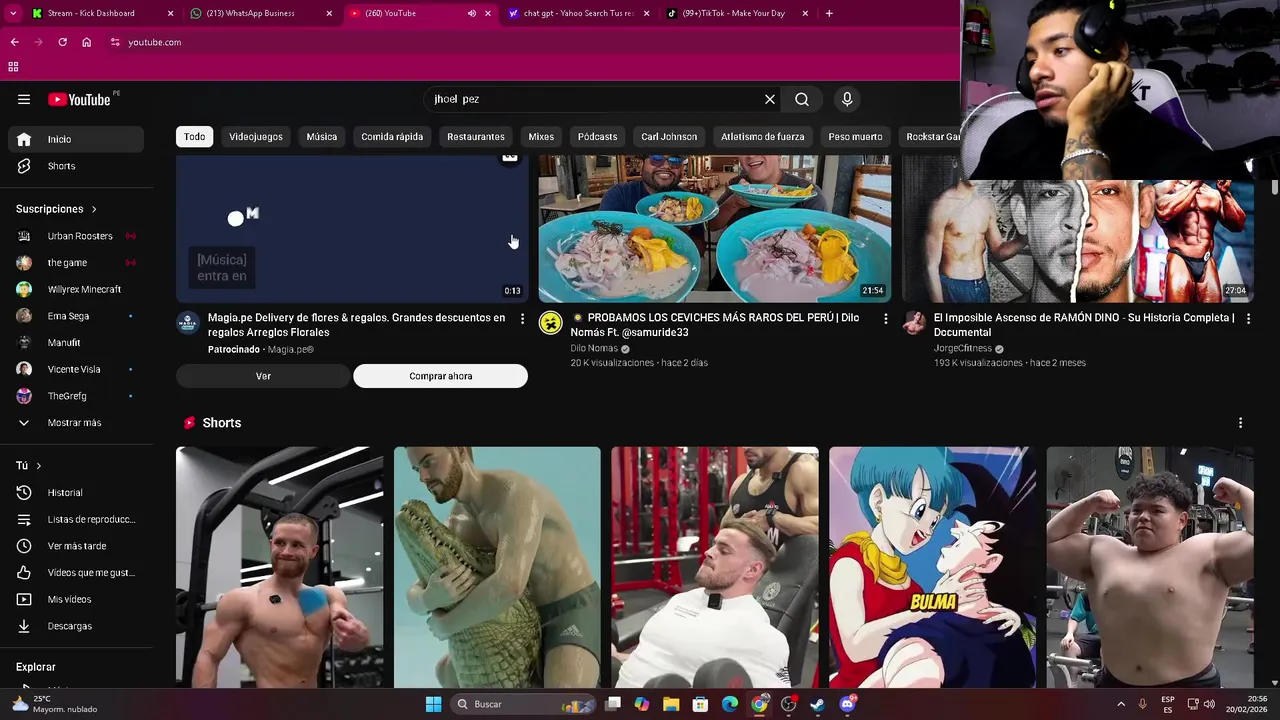The height and width of the screenshot is (720, 1280).
Task: Go back in the browser
Action: tap(14, 42)
